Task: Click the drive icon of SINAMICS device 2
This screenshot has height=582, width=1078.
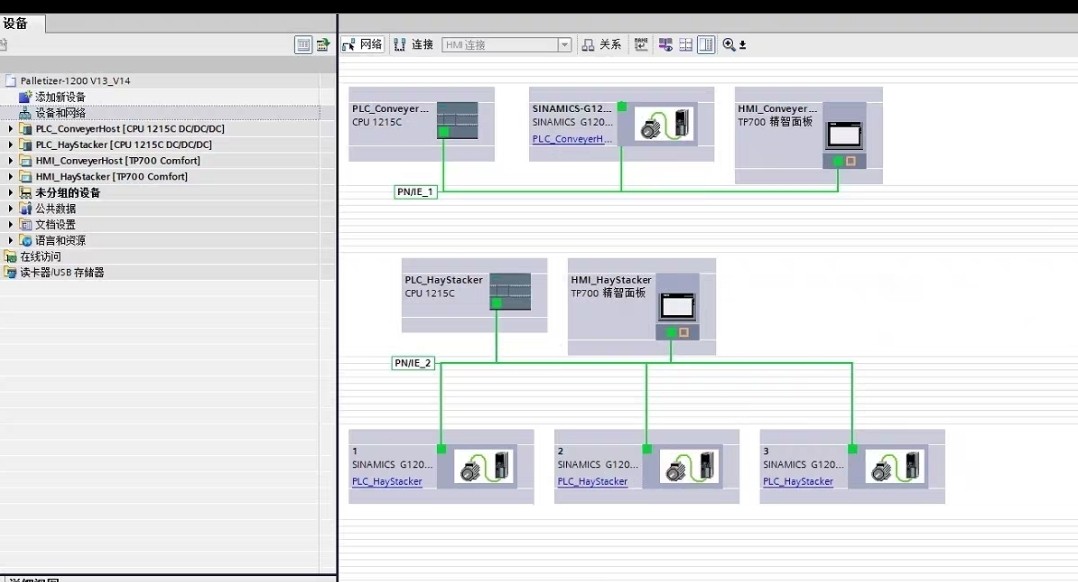Action: tap(690, 467)
